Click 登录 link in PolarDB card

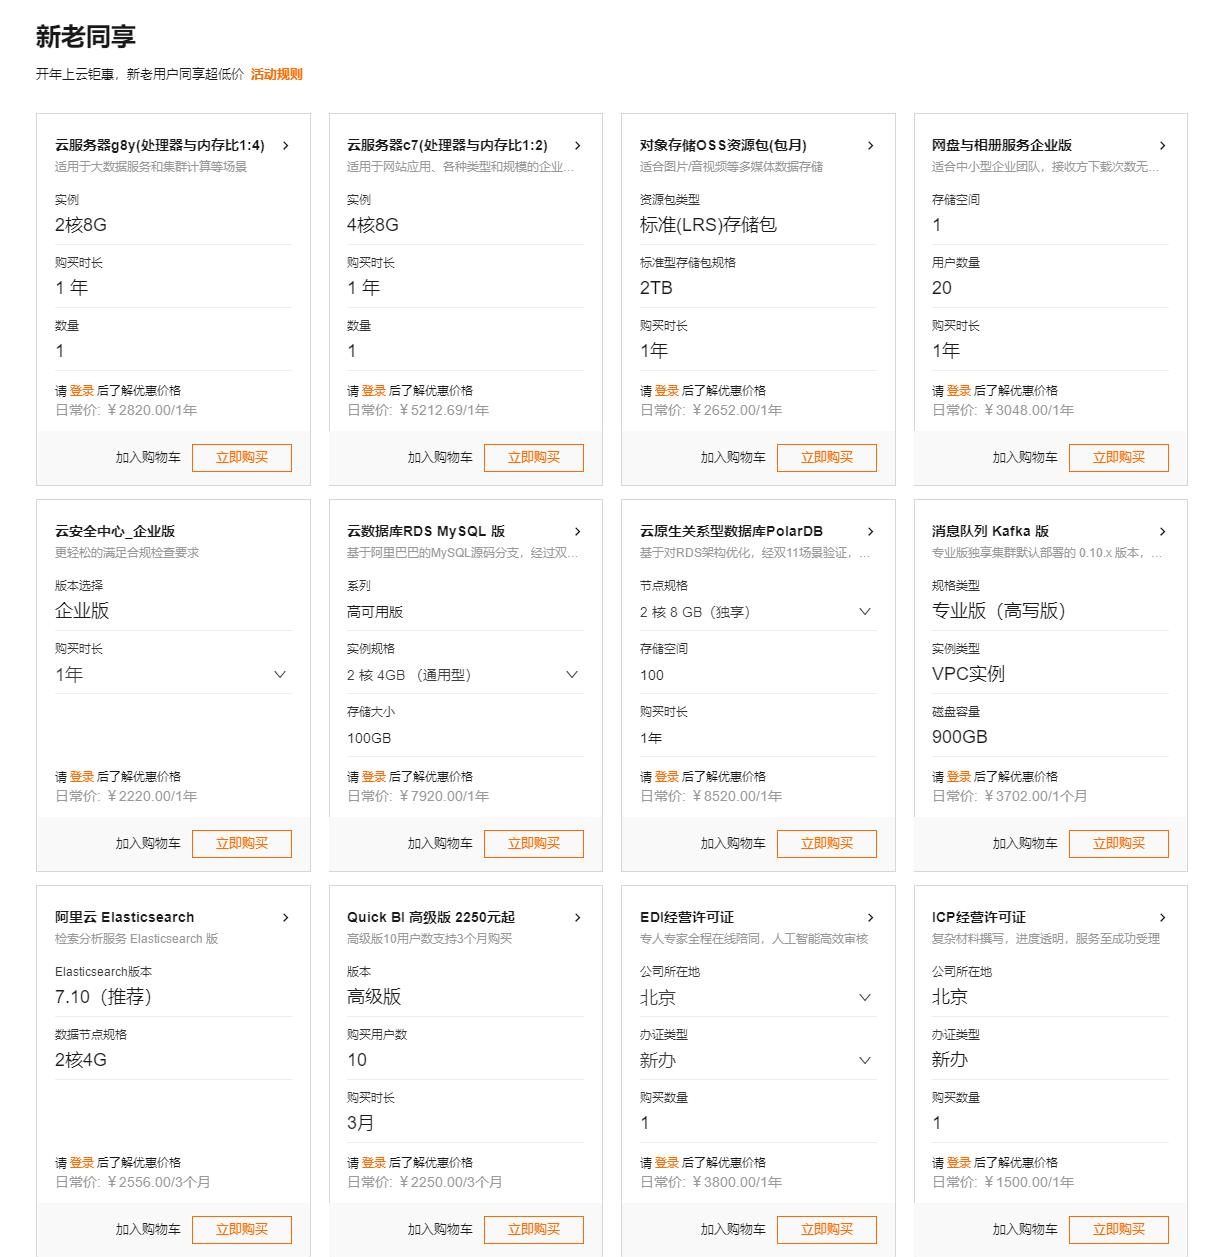click(667, 777)
